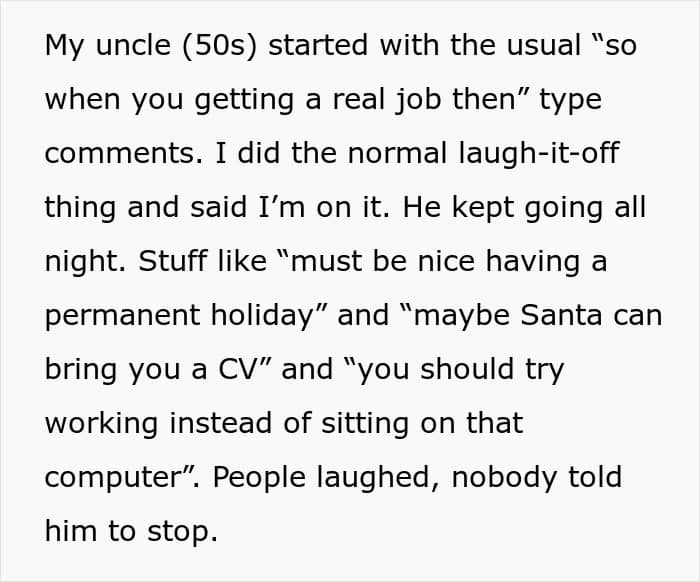Click the word "nice"
The height and width of the screenshot is (582, 700).
453,262
